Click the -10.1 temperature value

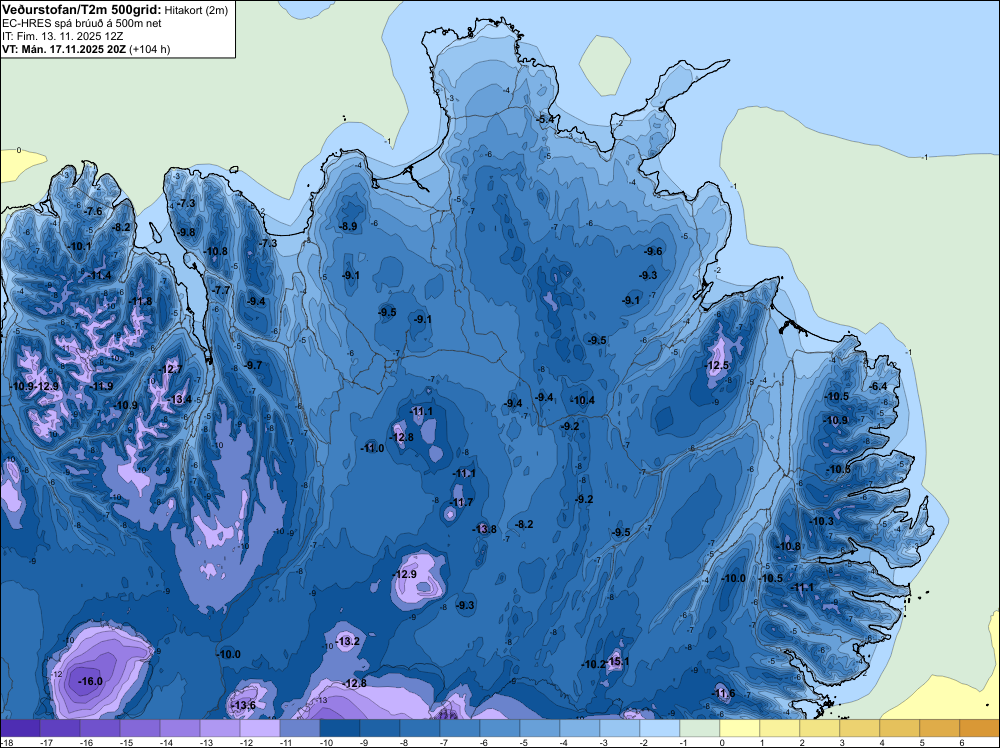(80, 247)
